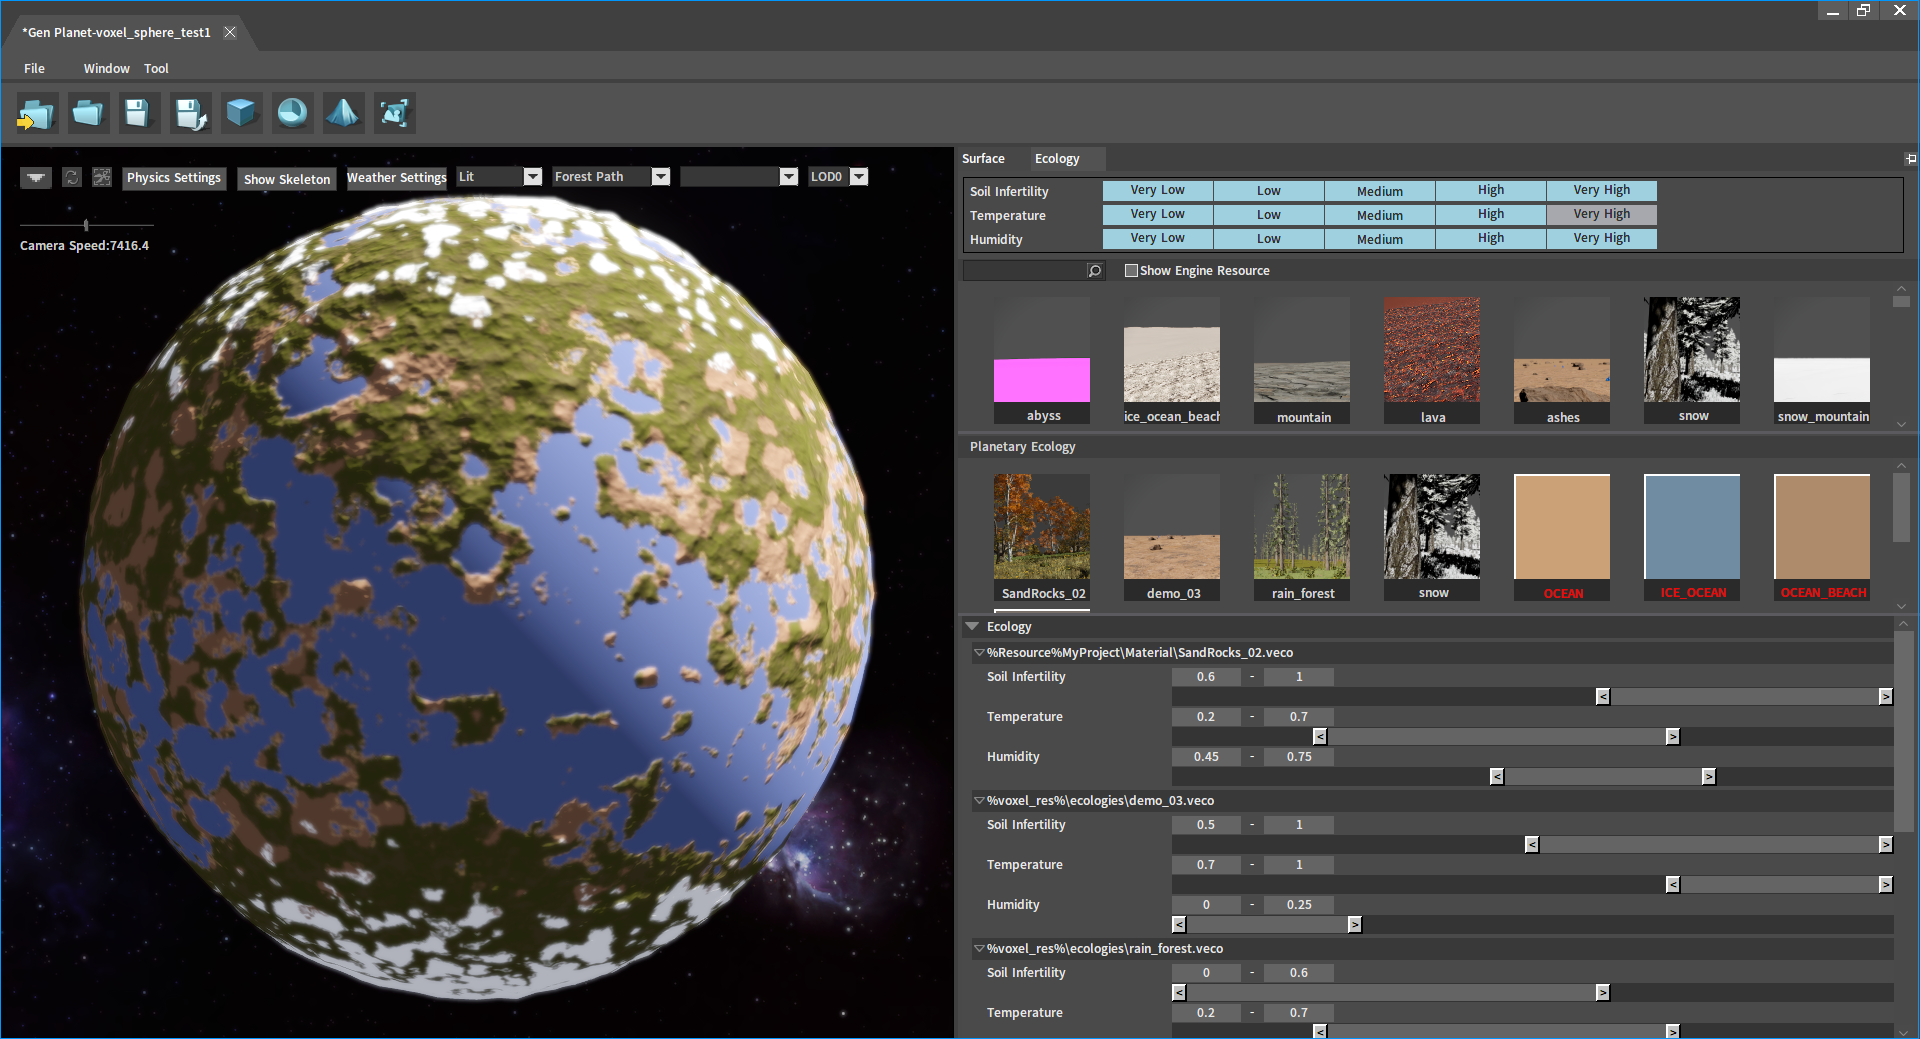Select the snow_mountain resource thumbnail
This screenshot has height=1039, width=1920.
(1822, 361)
